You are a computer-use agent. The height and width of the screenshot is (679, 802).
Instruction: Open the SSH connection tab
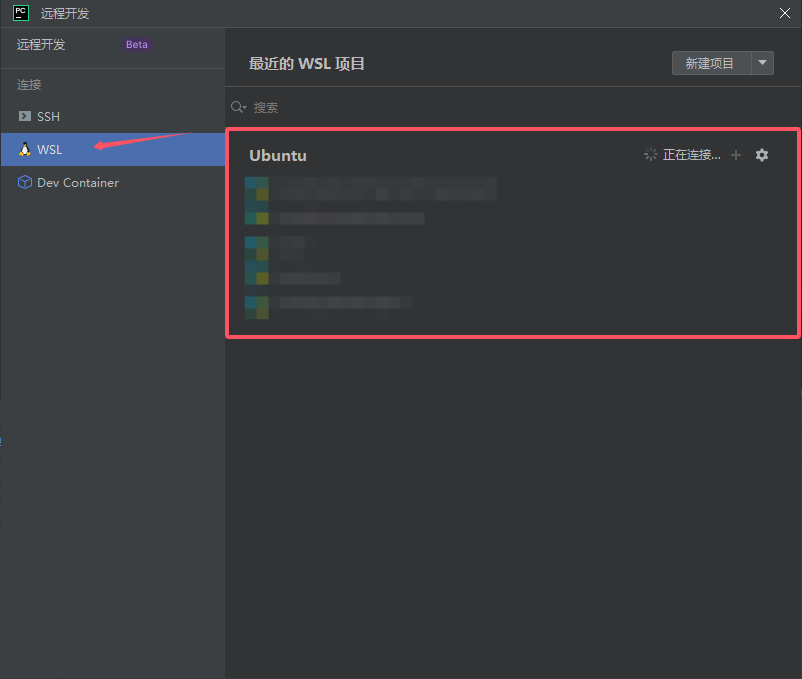(113, 117)
